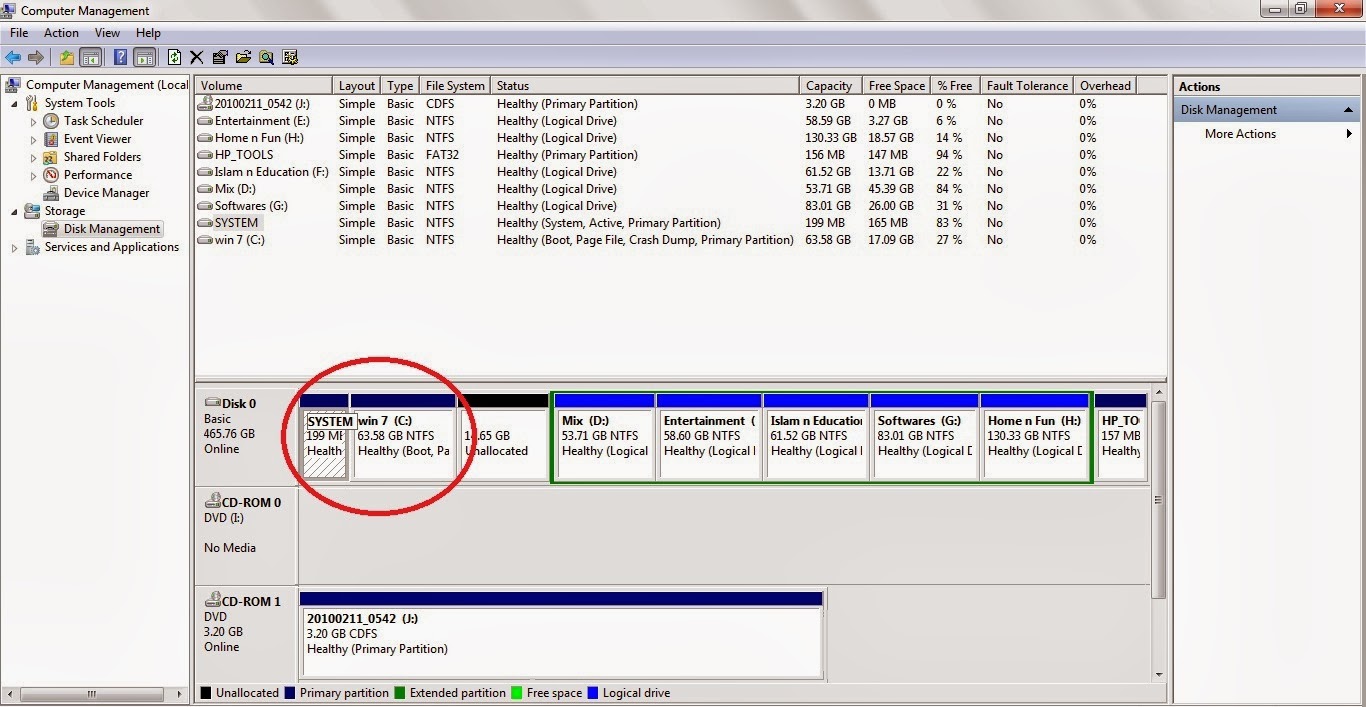Click the up one level folder icon
Image resolution: width=1366 pixels, height=707 pixels.
[x=66, y=57]
